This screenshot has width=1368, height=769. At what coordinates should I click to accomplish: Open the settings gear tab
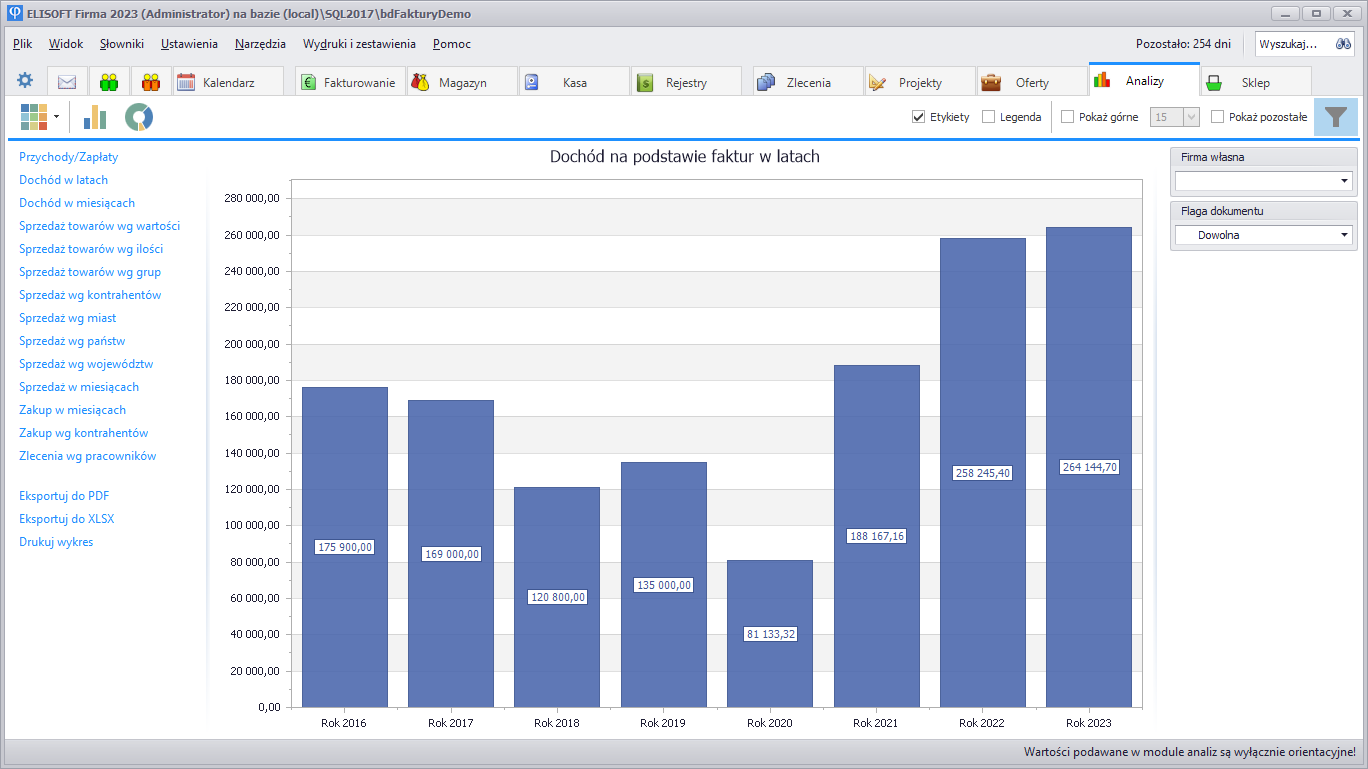click(x=25, y=81)
